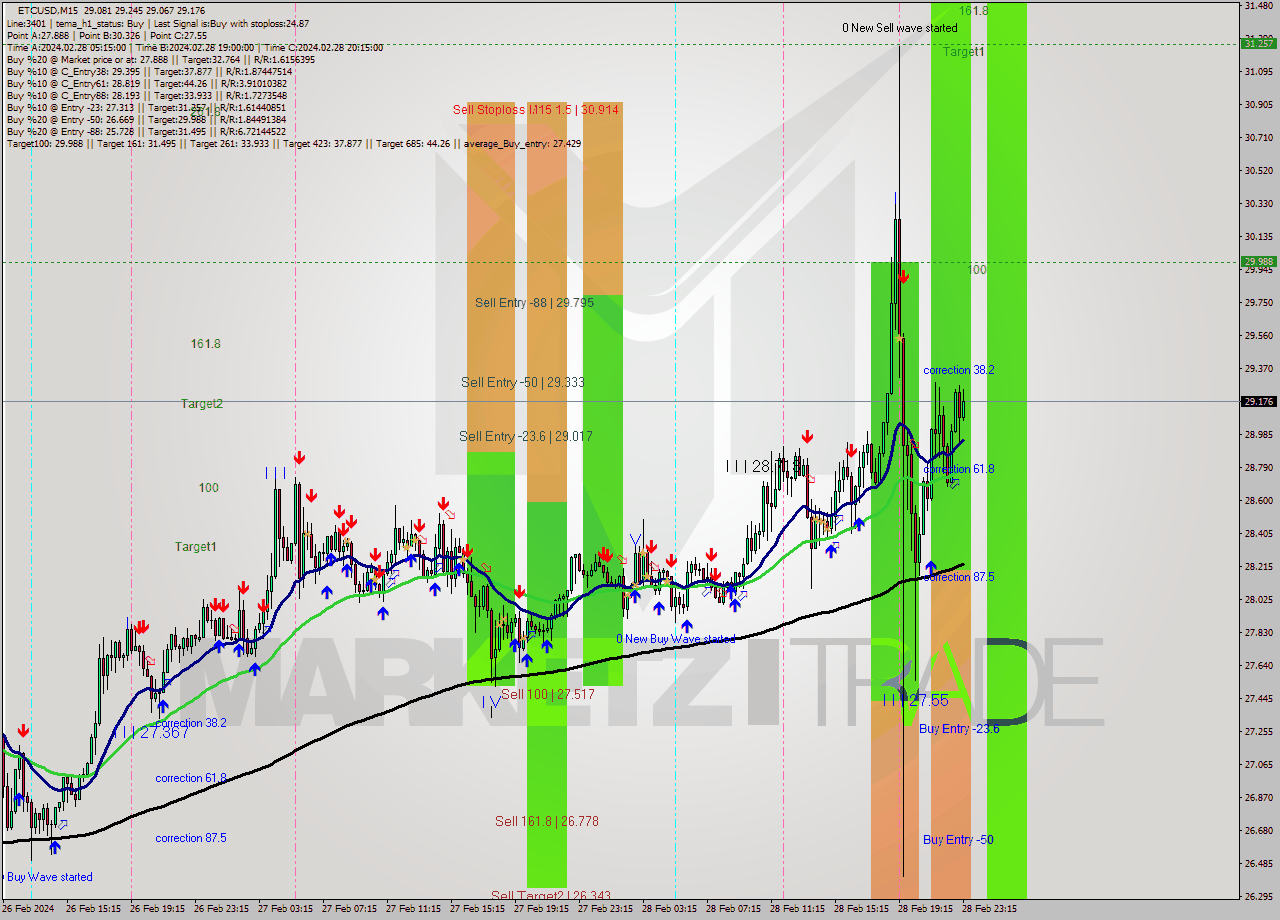Click the '26 Feb 2024' date on the time axis
Viewport: 1280px width, 920px height.
click(x=29, y=909)
